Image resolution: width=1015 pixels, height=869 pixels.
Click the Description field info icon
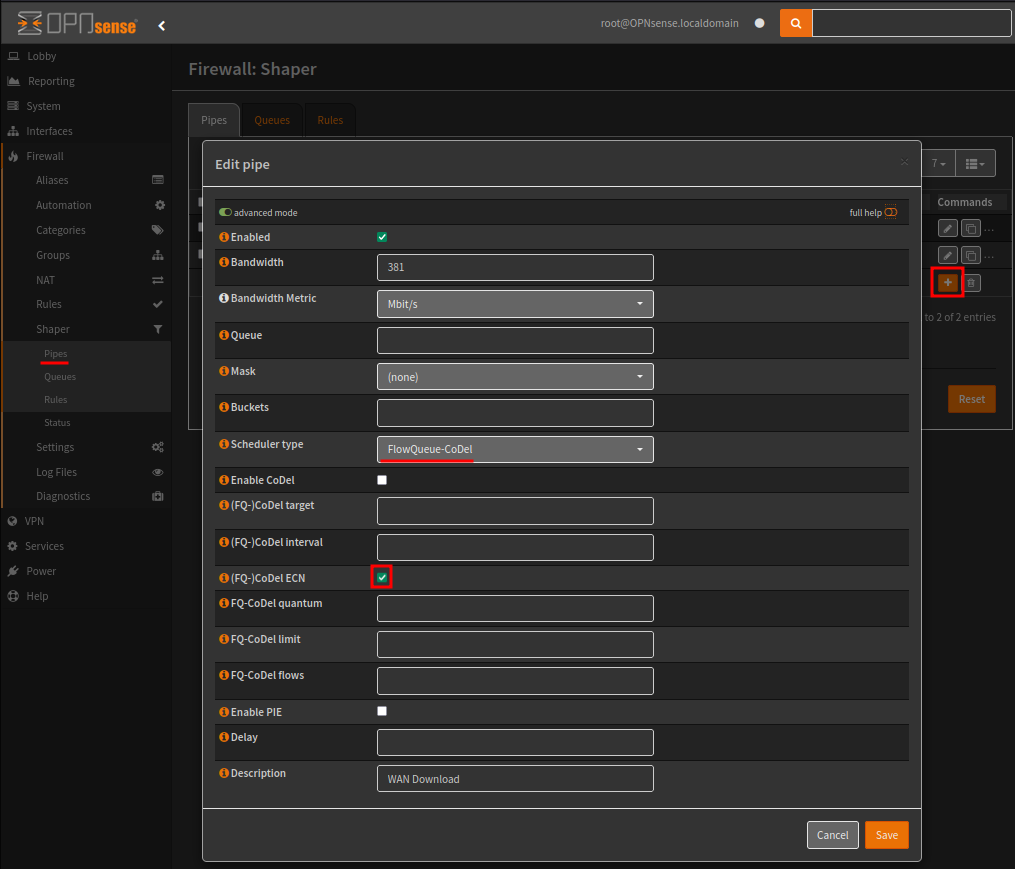[224, 773]
